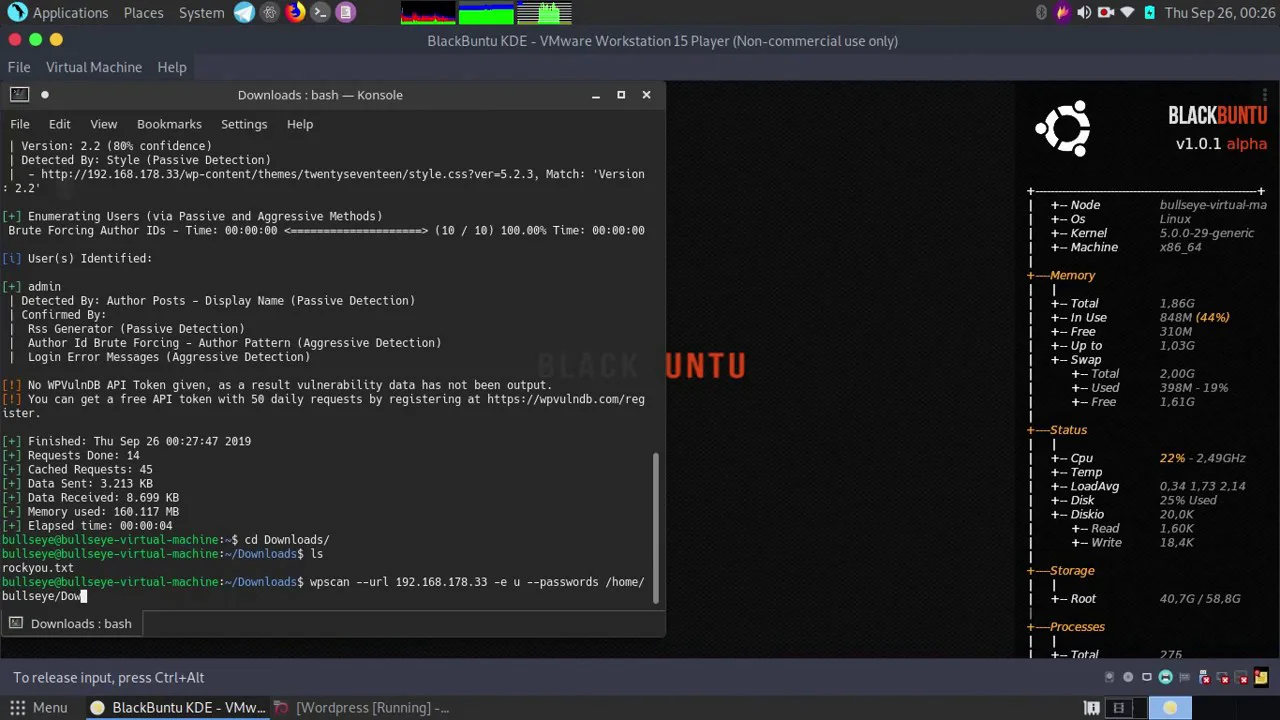This screenshot has width=1280, height=720.
Task: Click the battery charging indicator
Action: pyautogui.click(x=1149, y=13)
